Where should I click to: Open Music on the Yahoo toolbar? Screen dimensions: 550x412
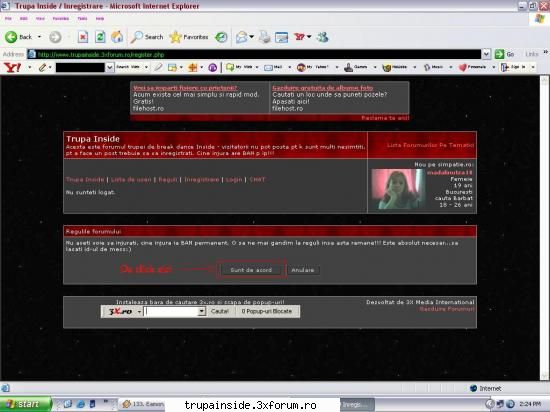pyautogui.click(x=434, y=67)
